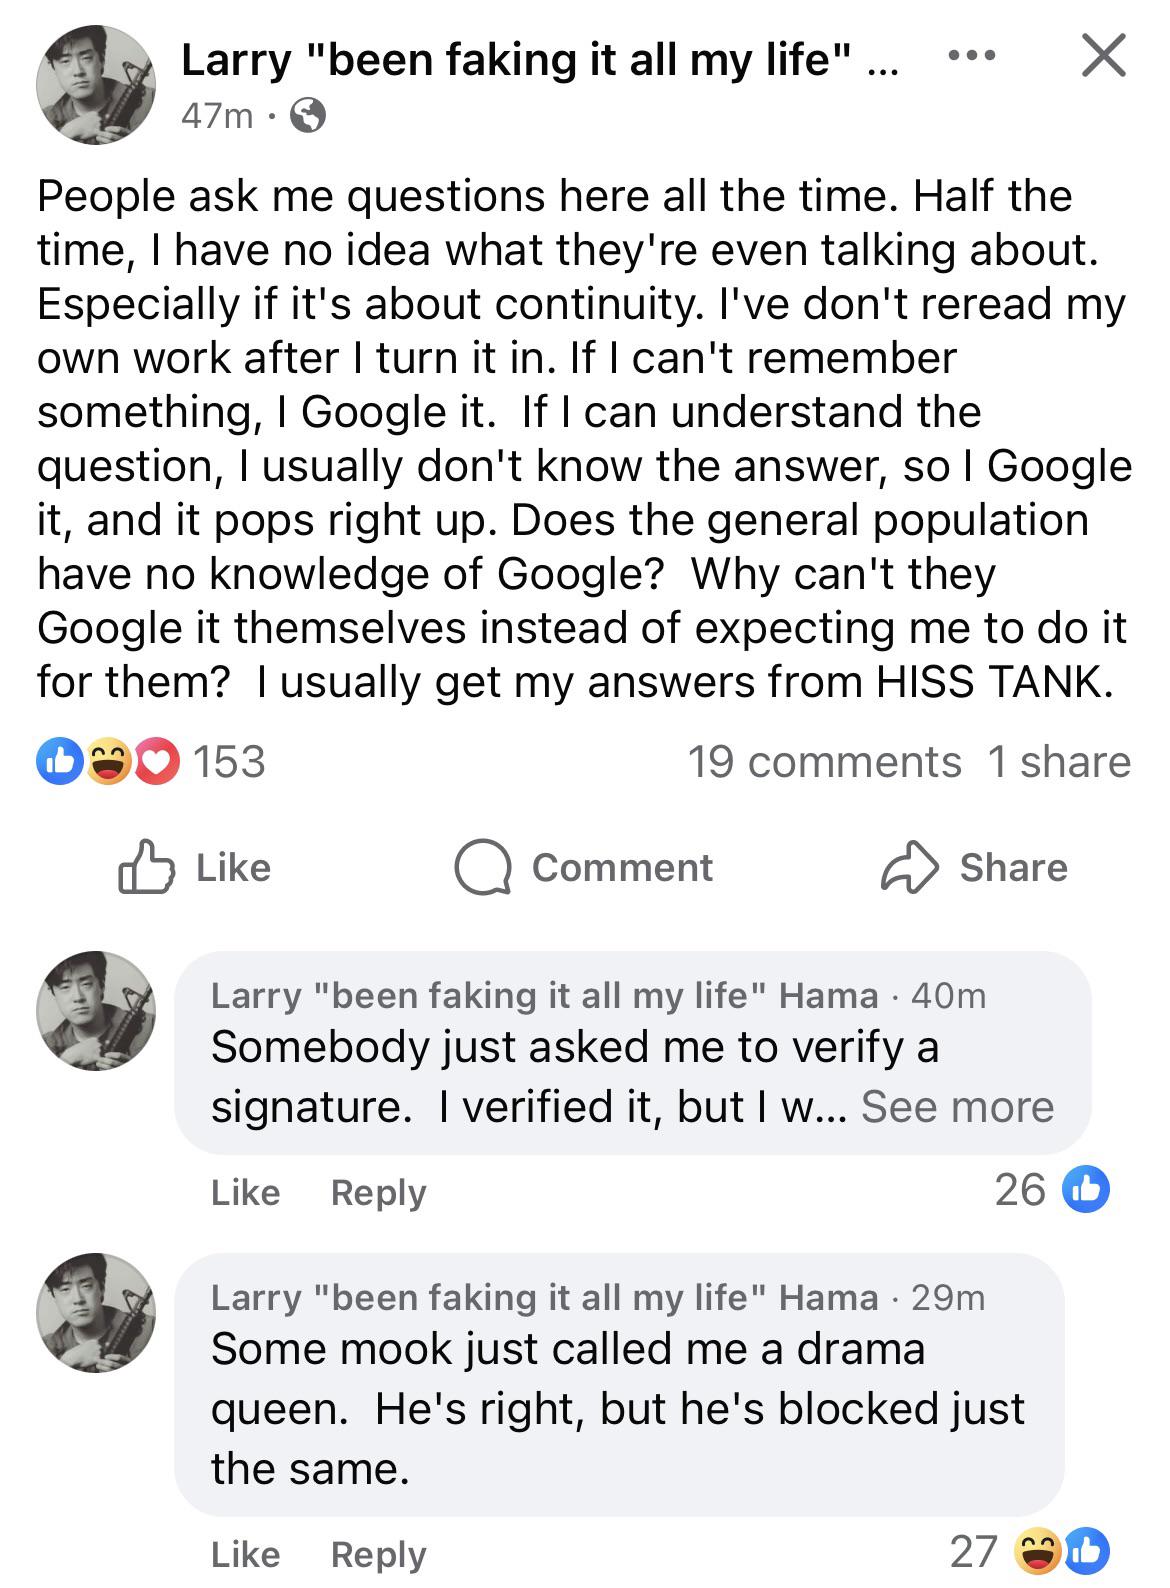
Task: Tap the Share arrow icon
Action: [x=909, y=868]
